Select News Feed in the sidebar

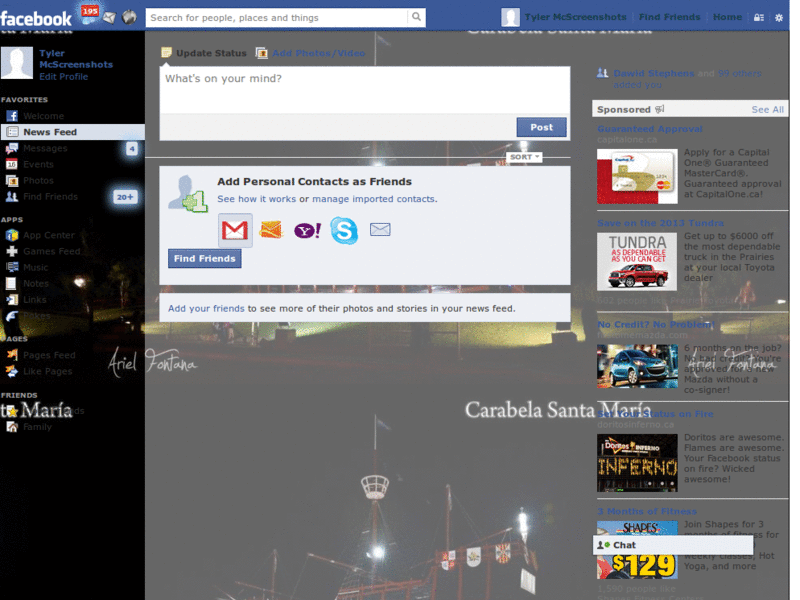tap(73, 132)
